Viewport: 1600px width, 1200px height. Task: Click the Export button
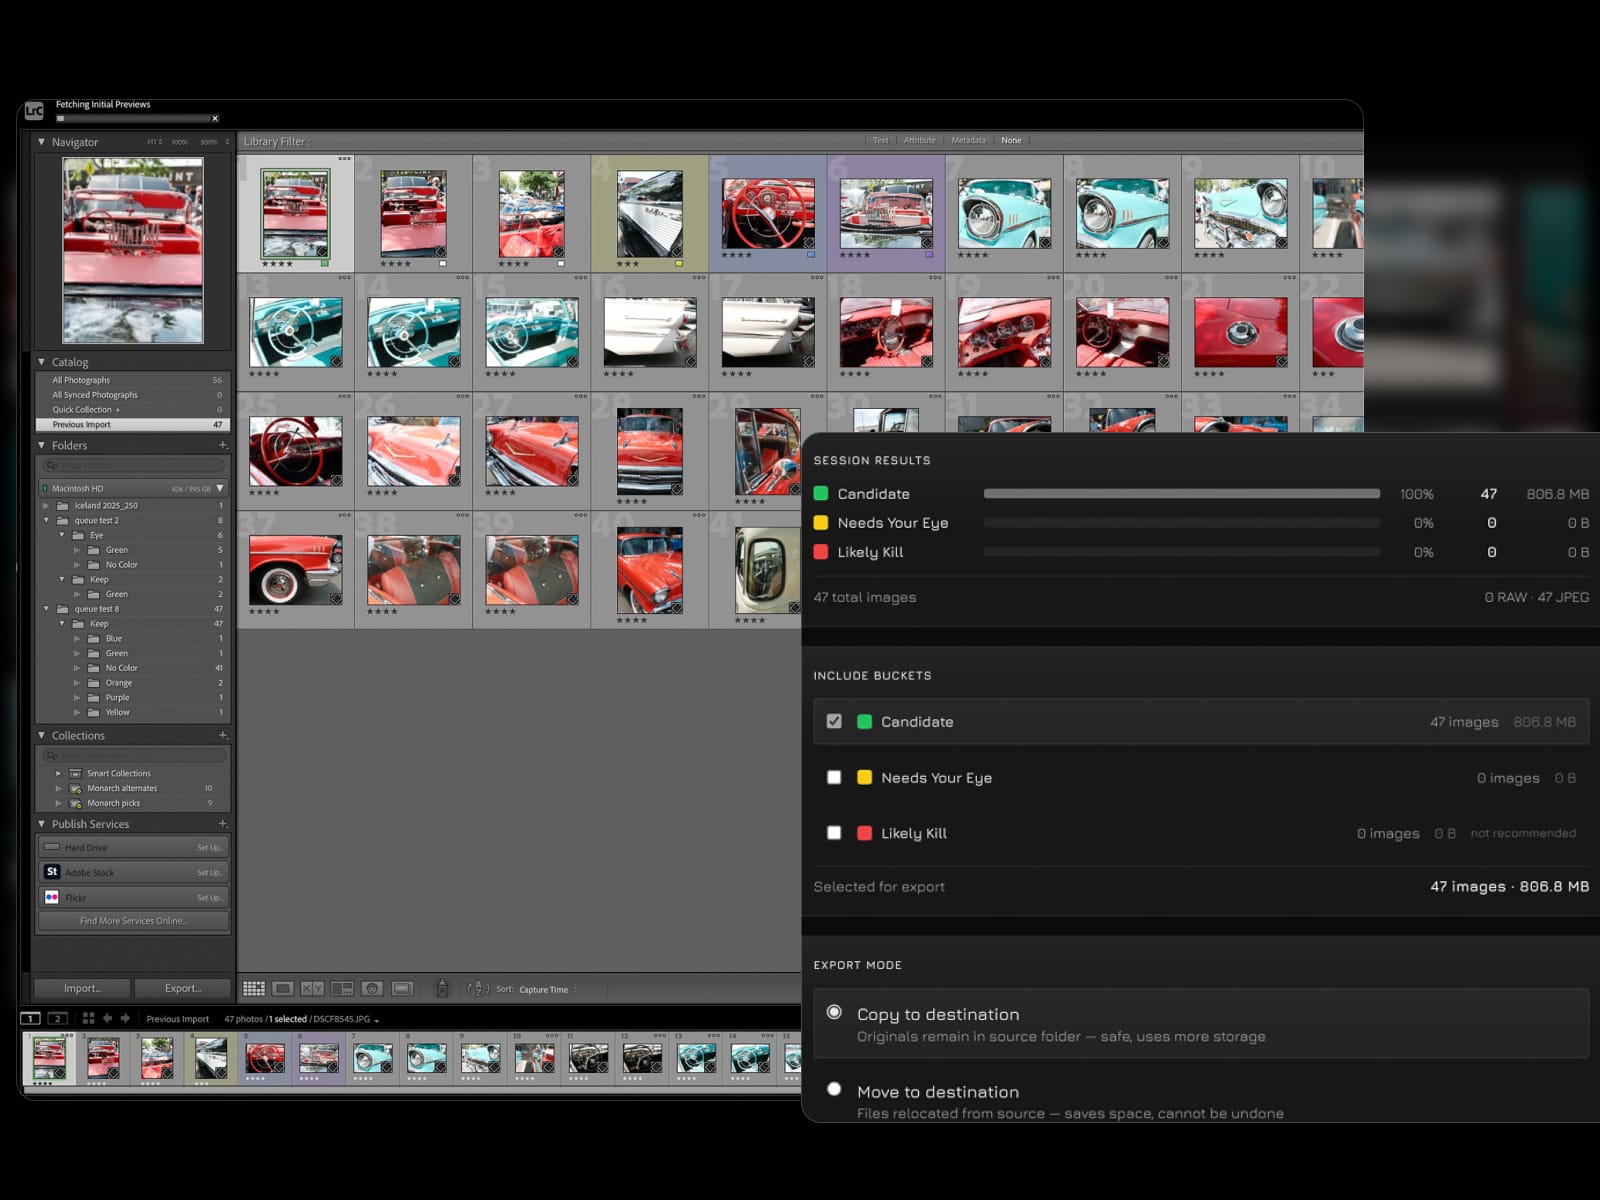182,988
